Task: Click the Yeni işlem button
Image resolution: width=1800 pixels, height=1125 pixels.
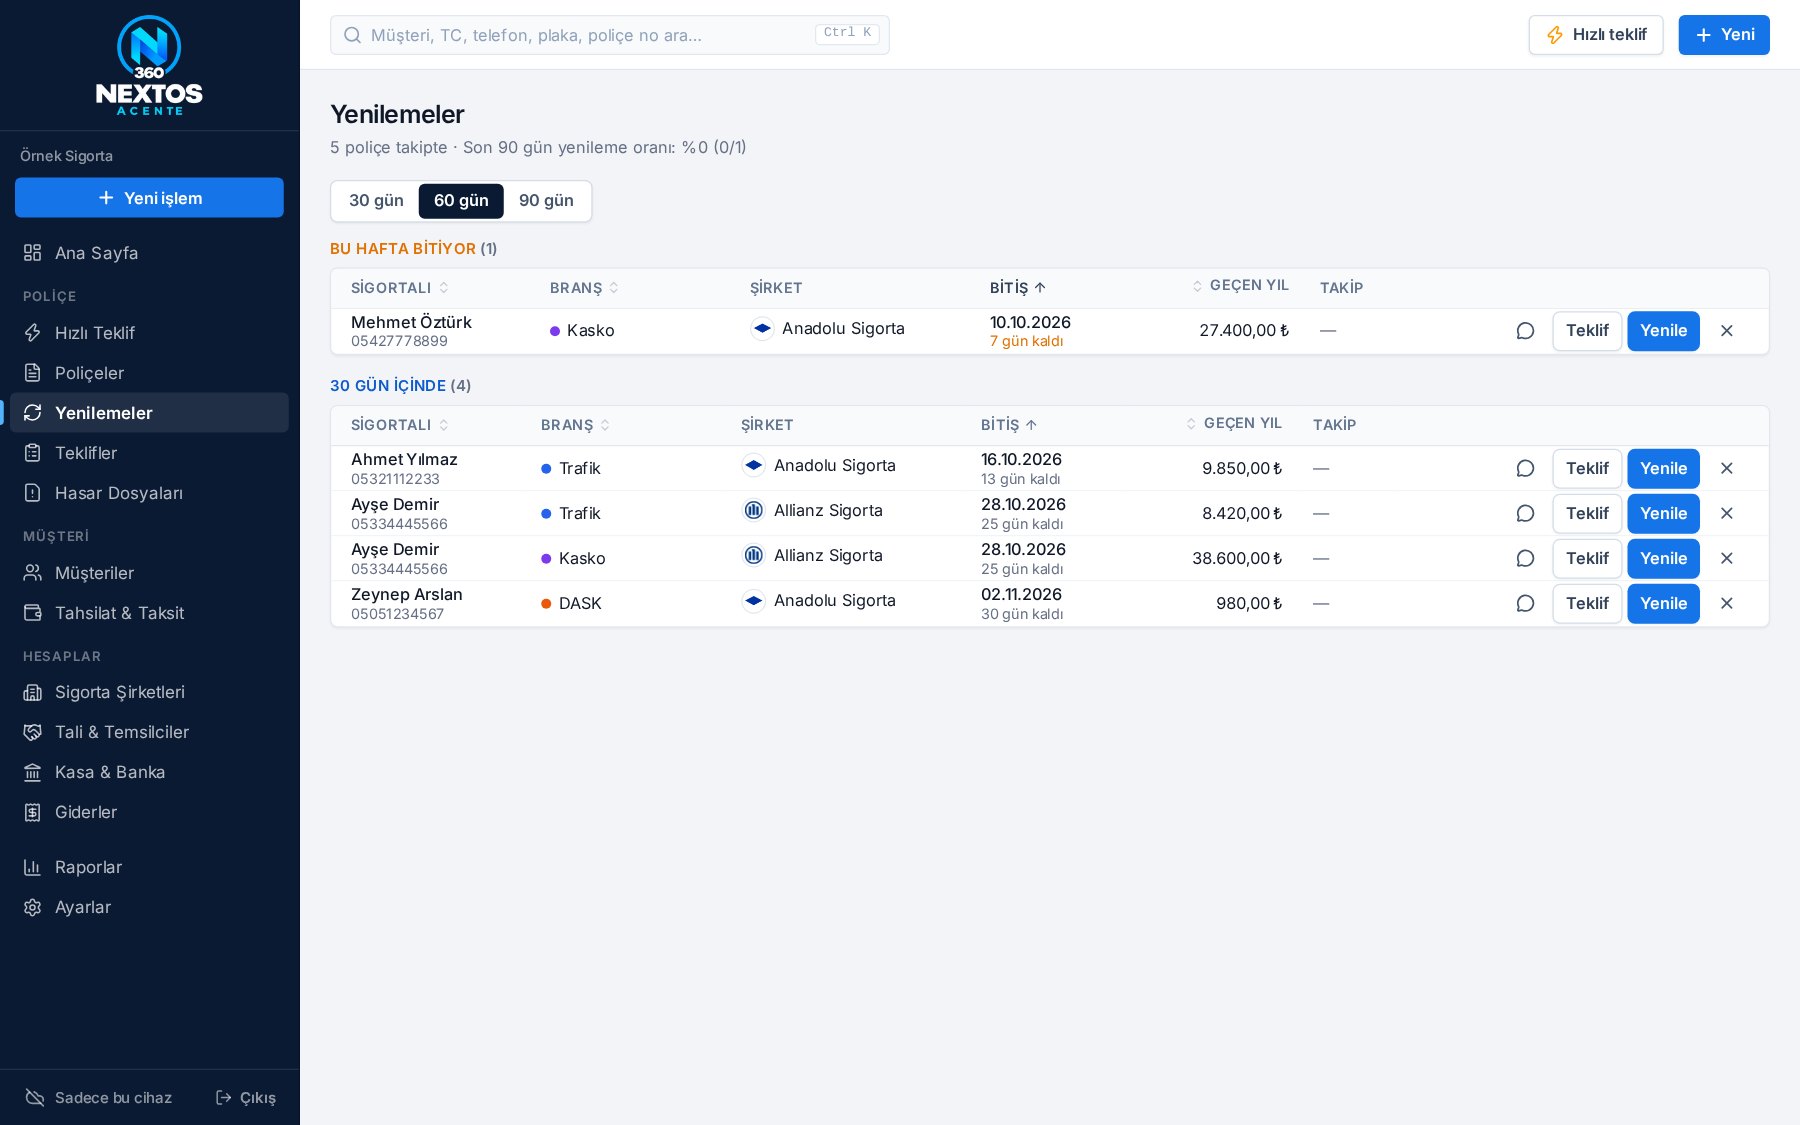Action: click(149, 198)
